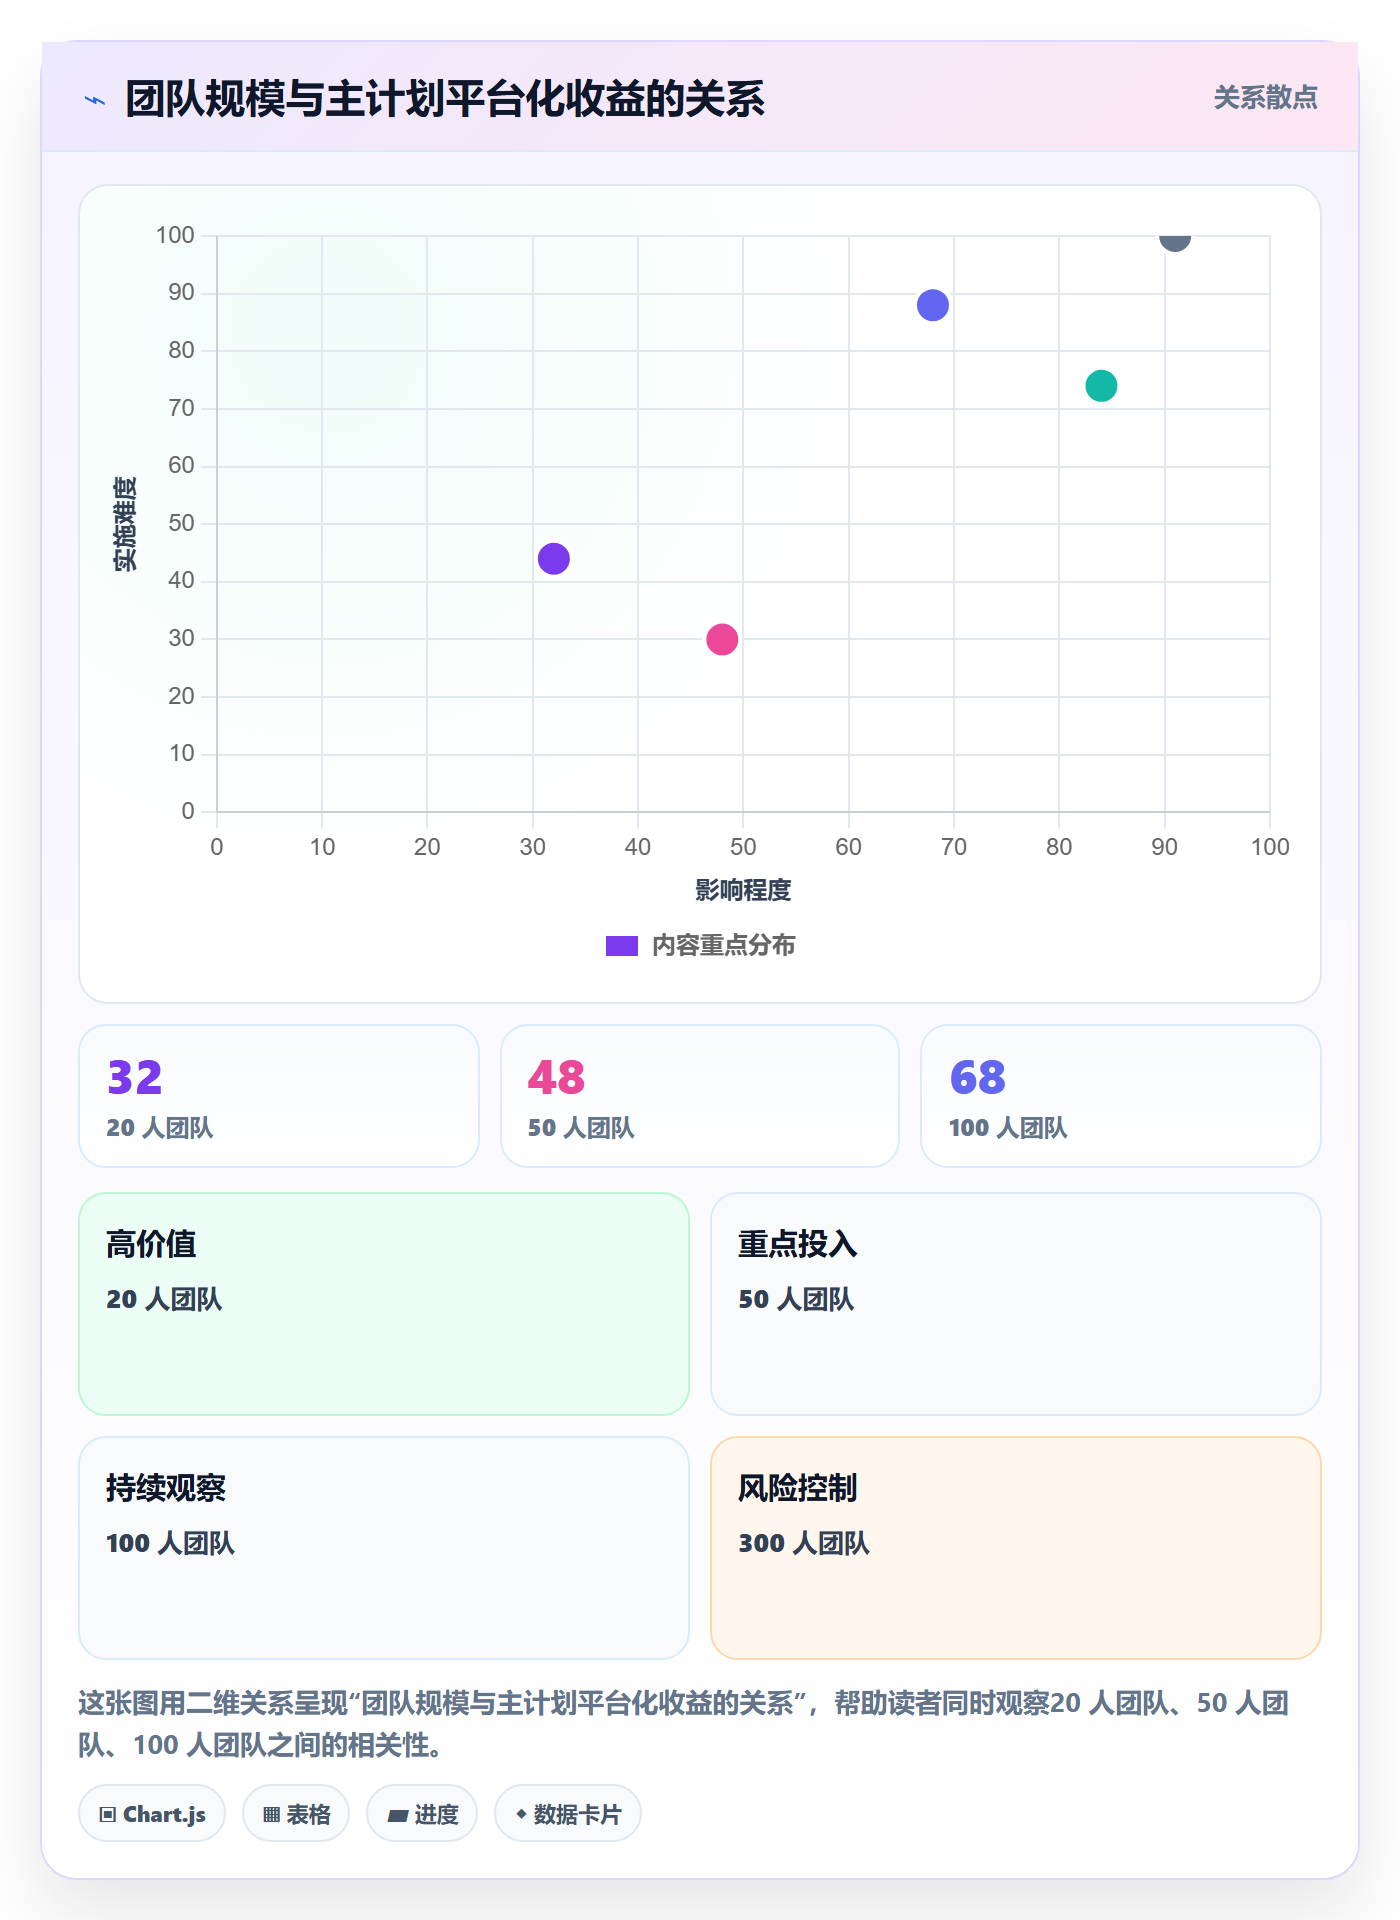Click the 进度 tag chip
The height and width of the screenshot is (1920, 1400).
pos(422,1814)
